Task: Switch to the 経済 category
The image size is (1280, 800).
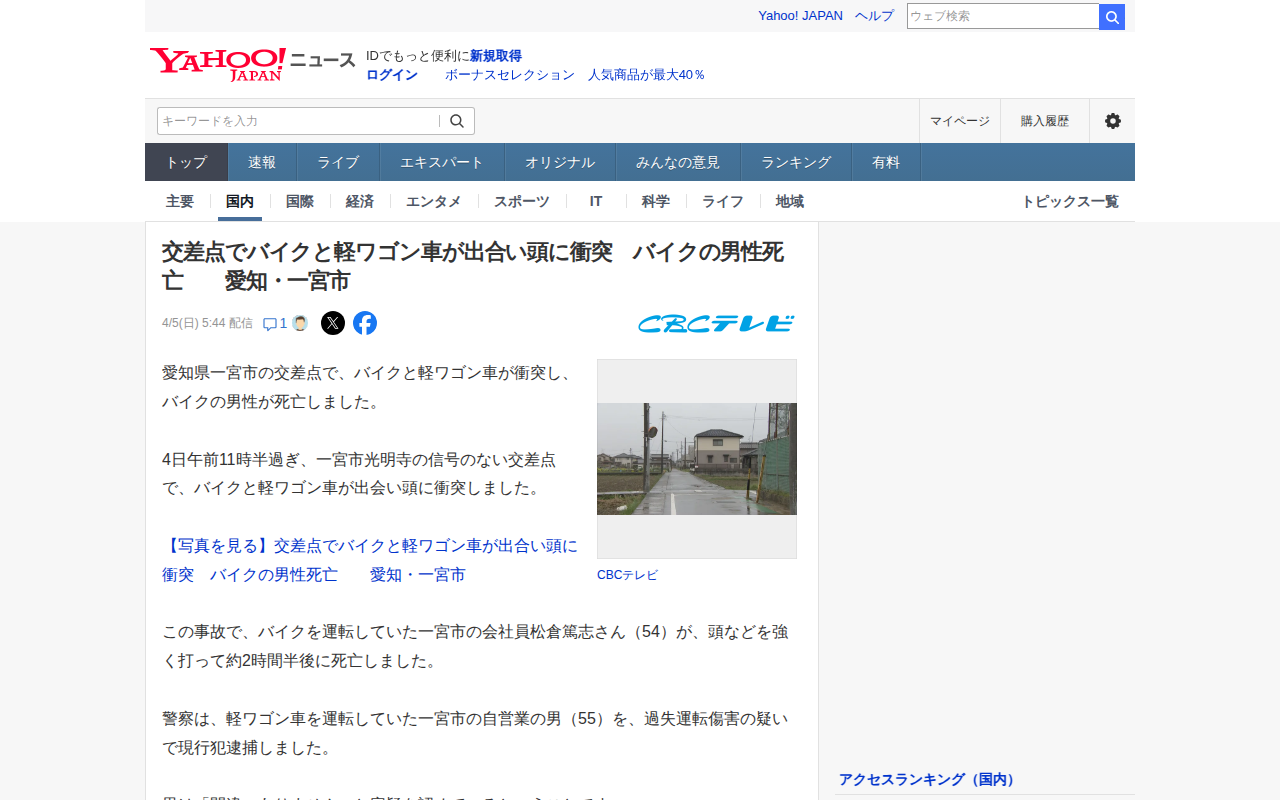Action: pos(360,201)
